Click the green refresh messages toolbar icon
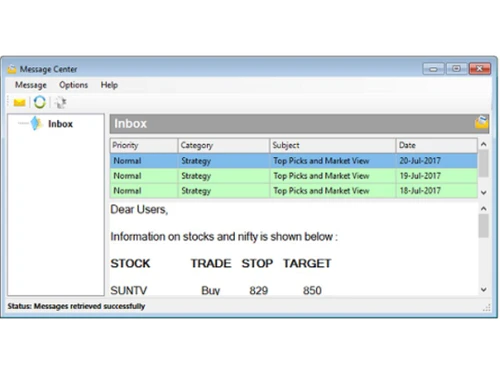 [x=40, y=102]
